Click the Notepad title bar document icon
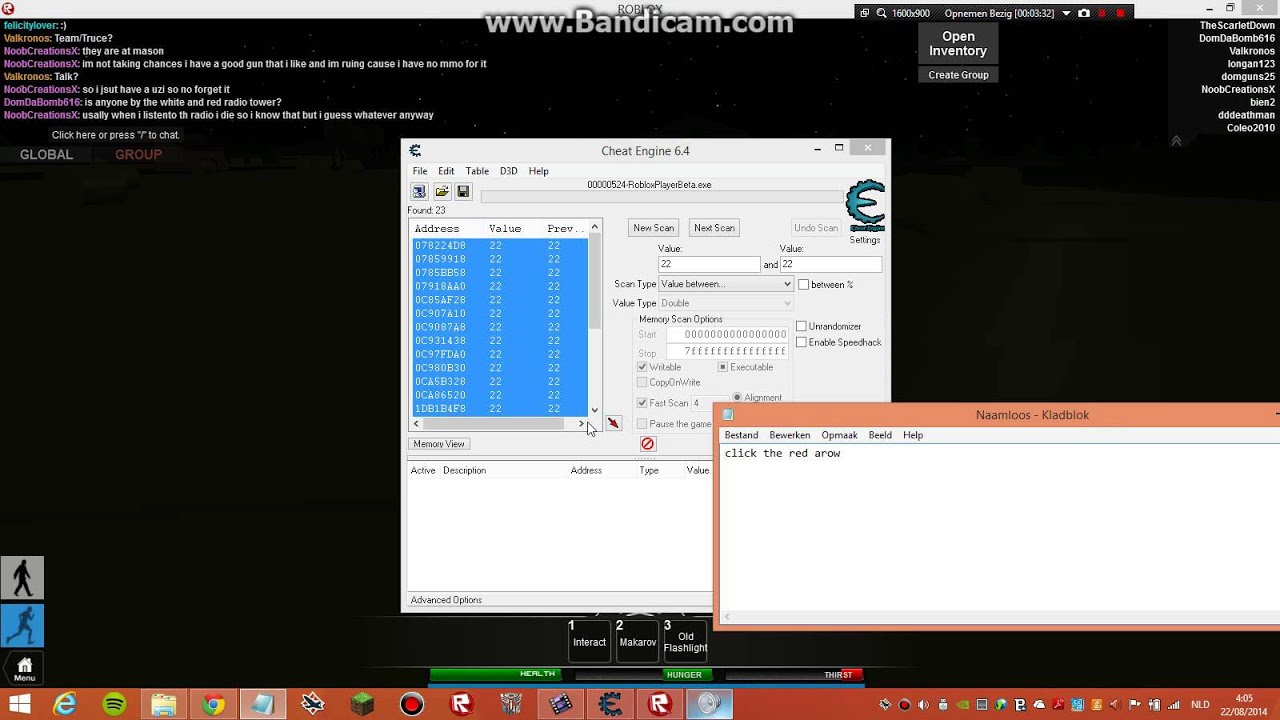1280x720 pixels. (x=728, y=415)
